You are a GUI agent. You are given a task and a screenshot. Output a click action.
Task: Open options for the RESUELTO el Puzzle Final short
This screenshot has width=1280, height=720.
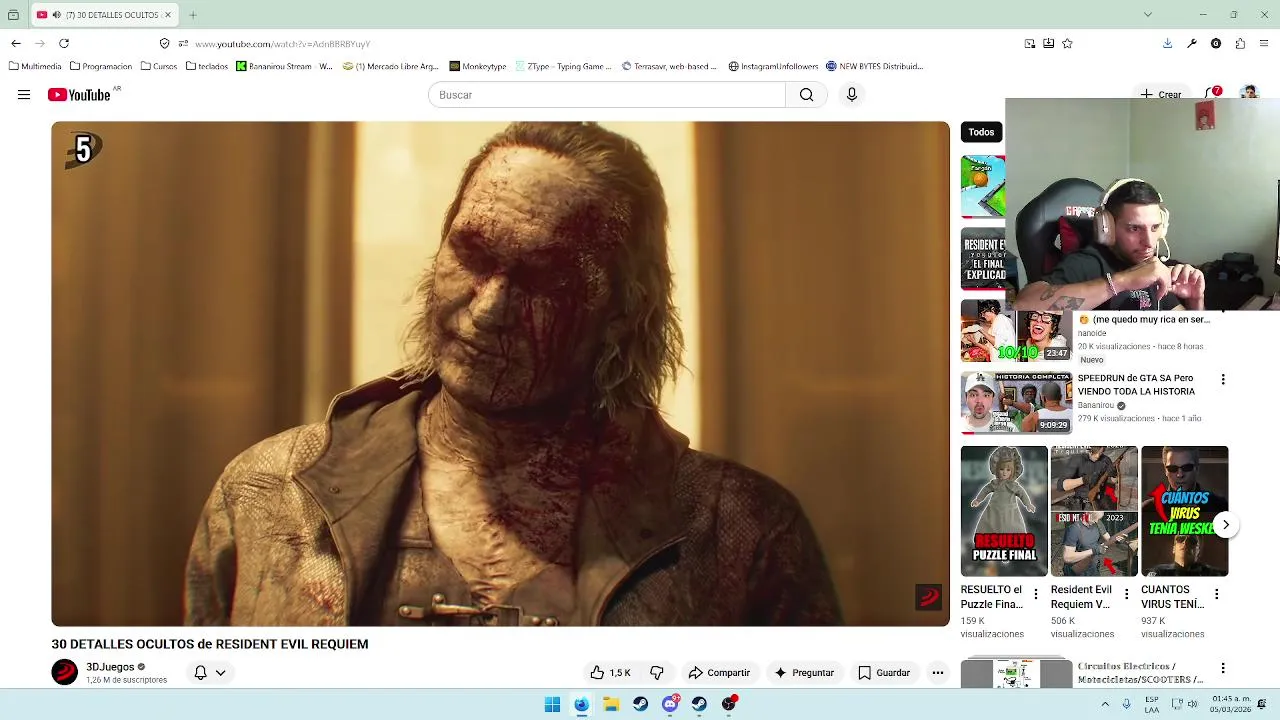tap(1036, 594)
